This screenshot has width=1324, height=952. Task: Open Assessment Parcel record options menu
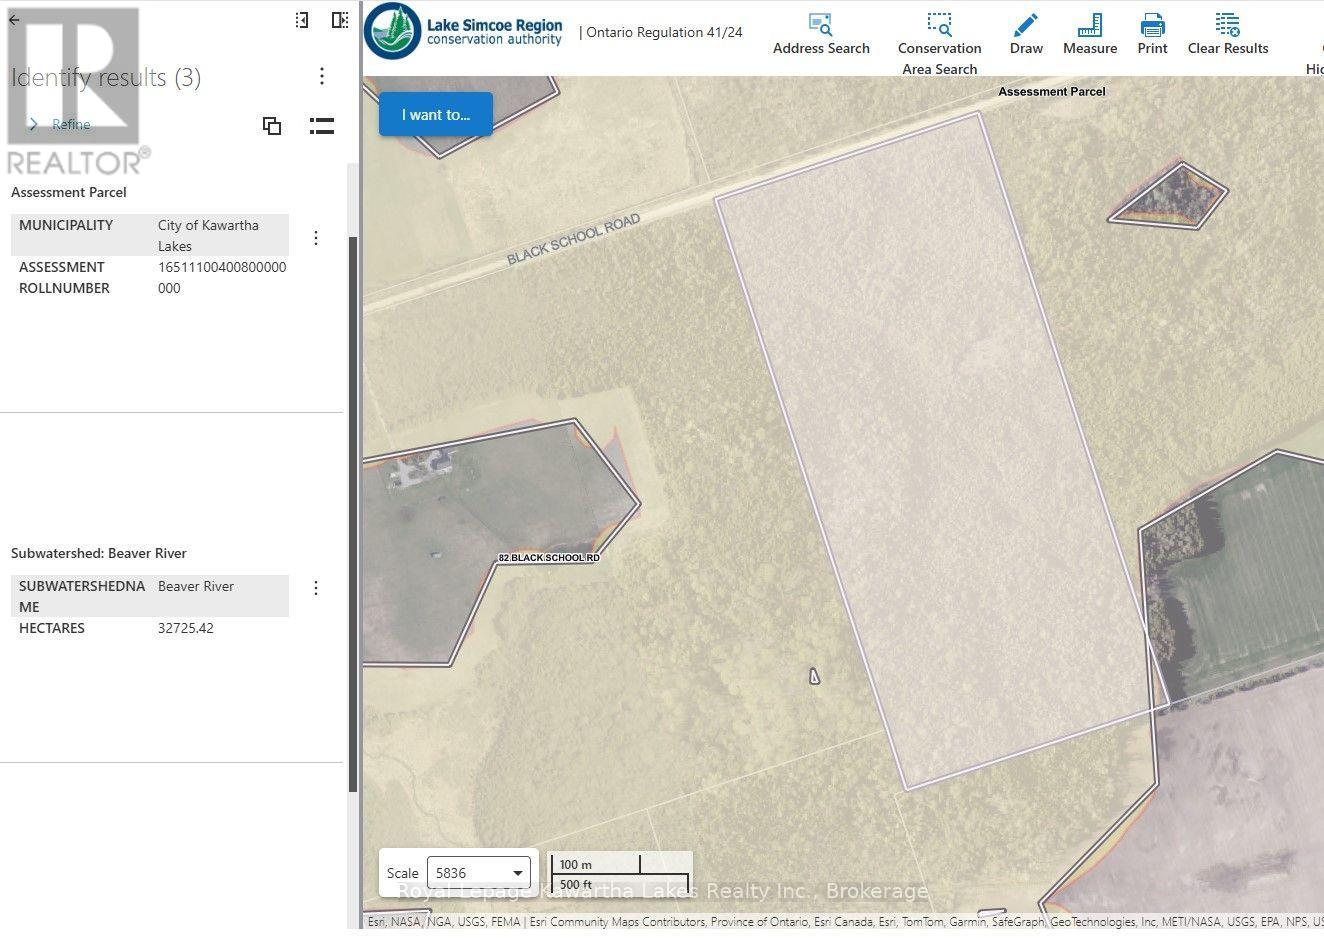pos(316,238)
